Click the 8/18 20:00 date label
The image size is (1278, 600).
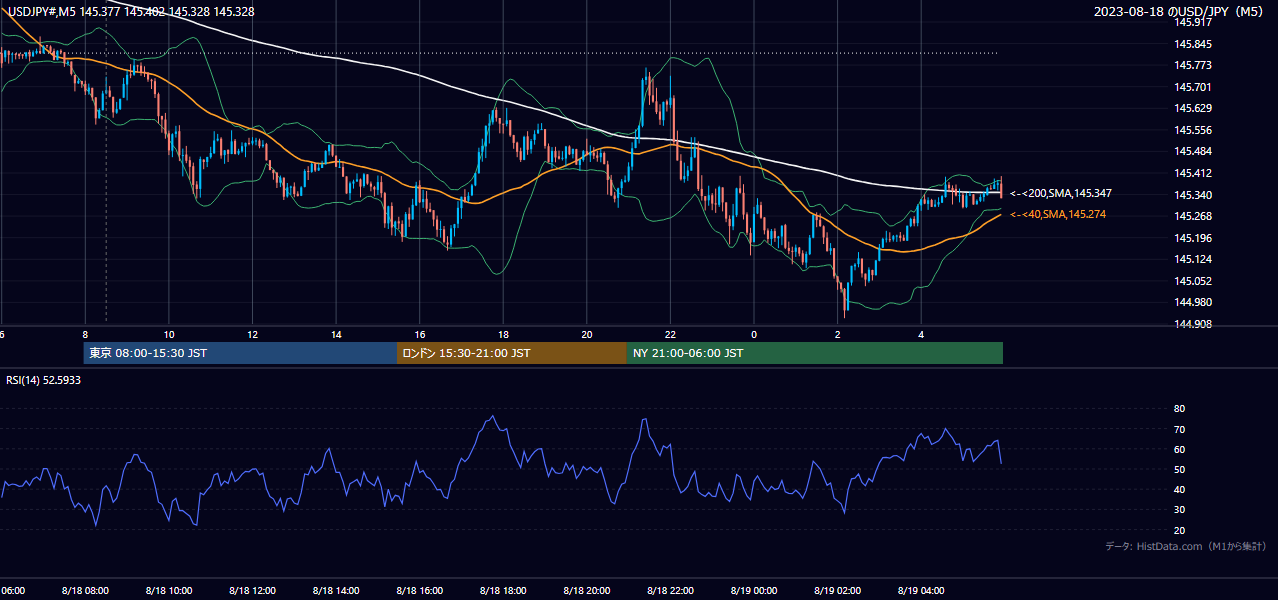pyautogui.click(x=586, y=590)
